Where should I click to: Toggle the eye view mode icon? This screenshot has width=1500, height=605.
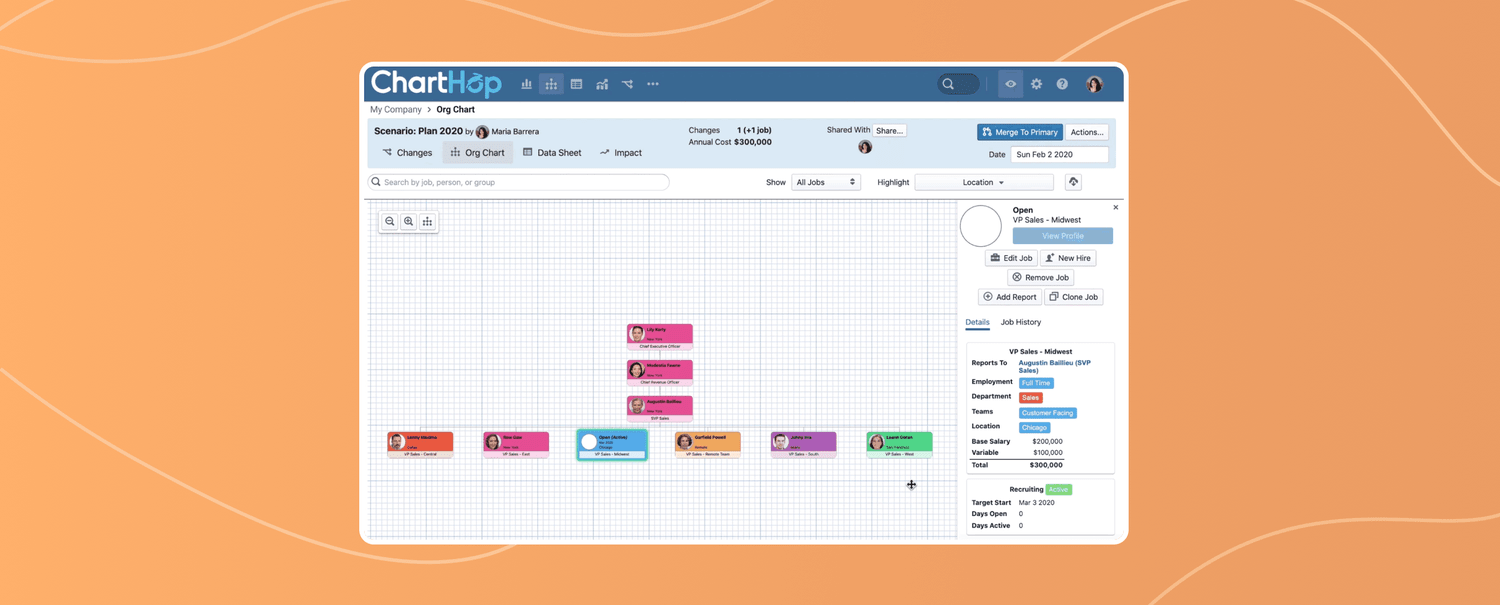pos(1010,85)
